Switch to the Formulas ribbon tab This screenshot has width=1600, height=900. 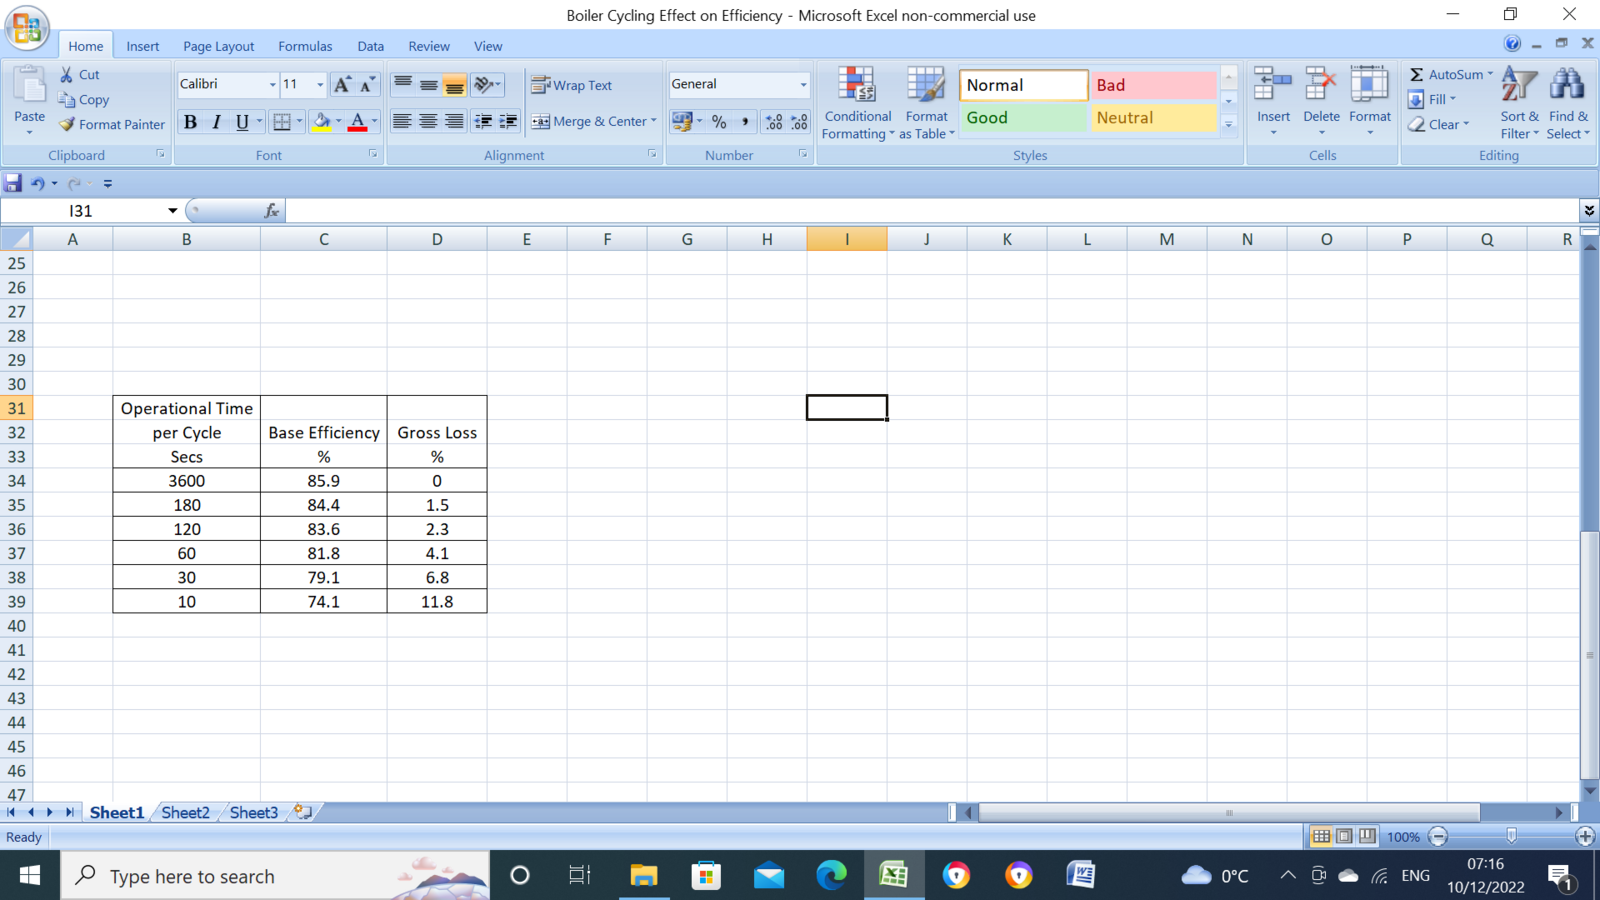305,46
